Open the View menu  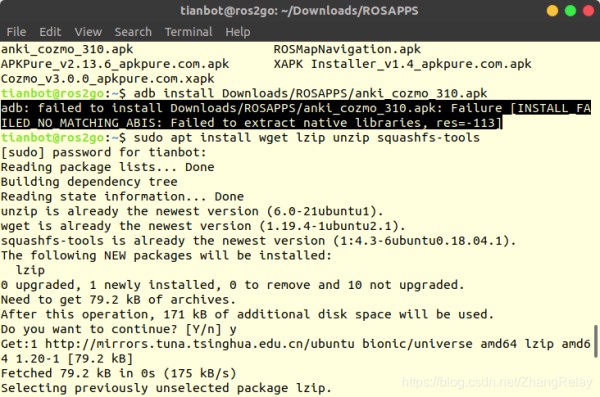tap(88, 32)
